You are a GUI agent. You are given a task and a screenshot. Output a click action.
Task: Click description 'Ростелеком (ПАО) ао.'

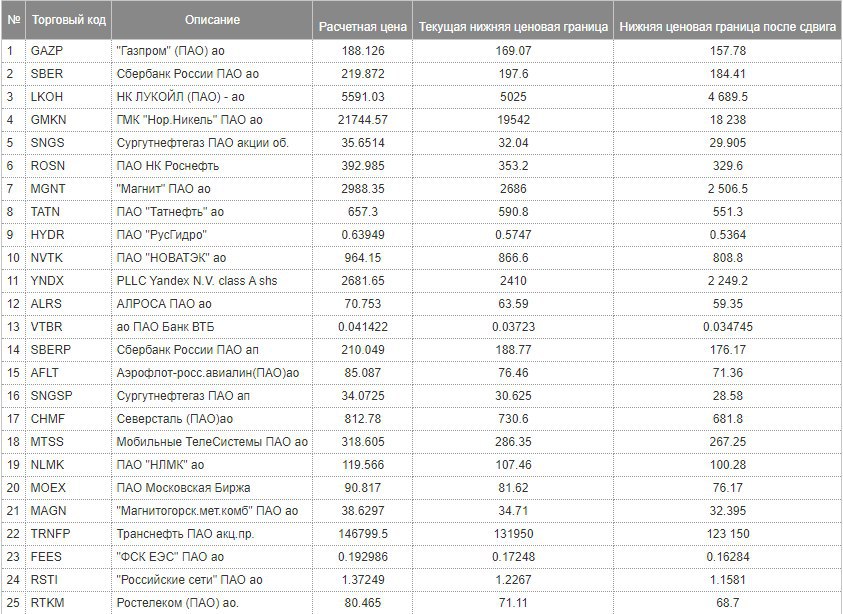(x=177, y=603)
